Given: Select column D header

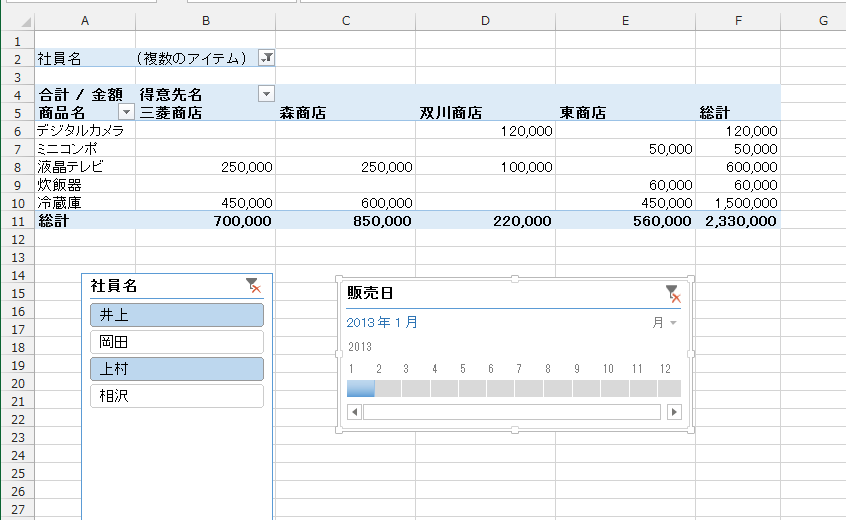Looking at the screenshot, I should [x=486, y=20].
